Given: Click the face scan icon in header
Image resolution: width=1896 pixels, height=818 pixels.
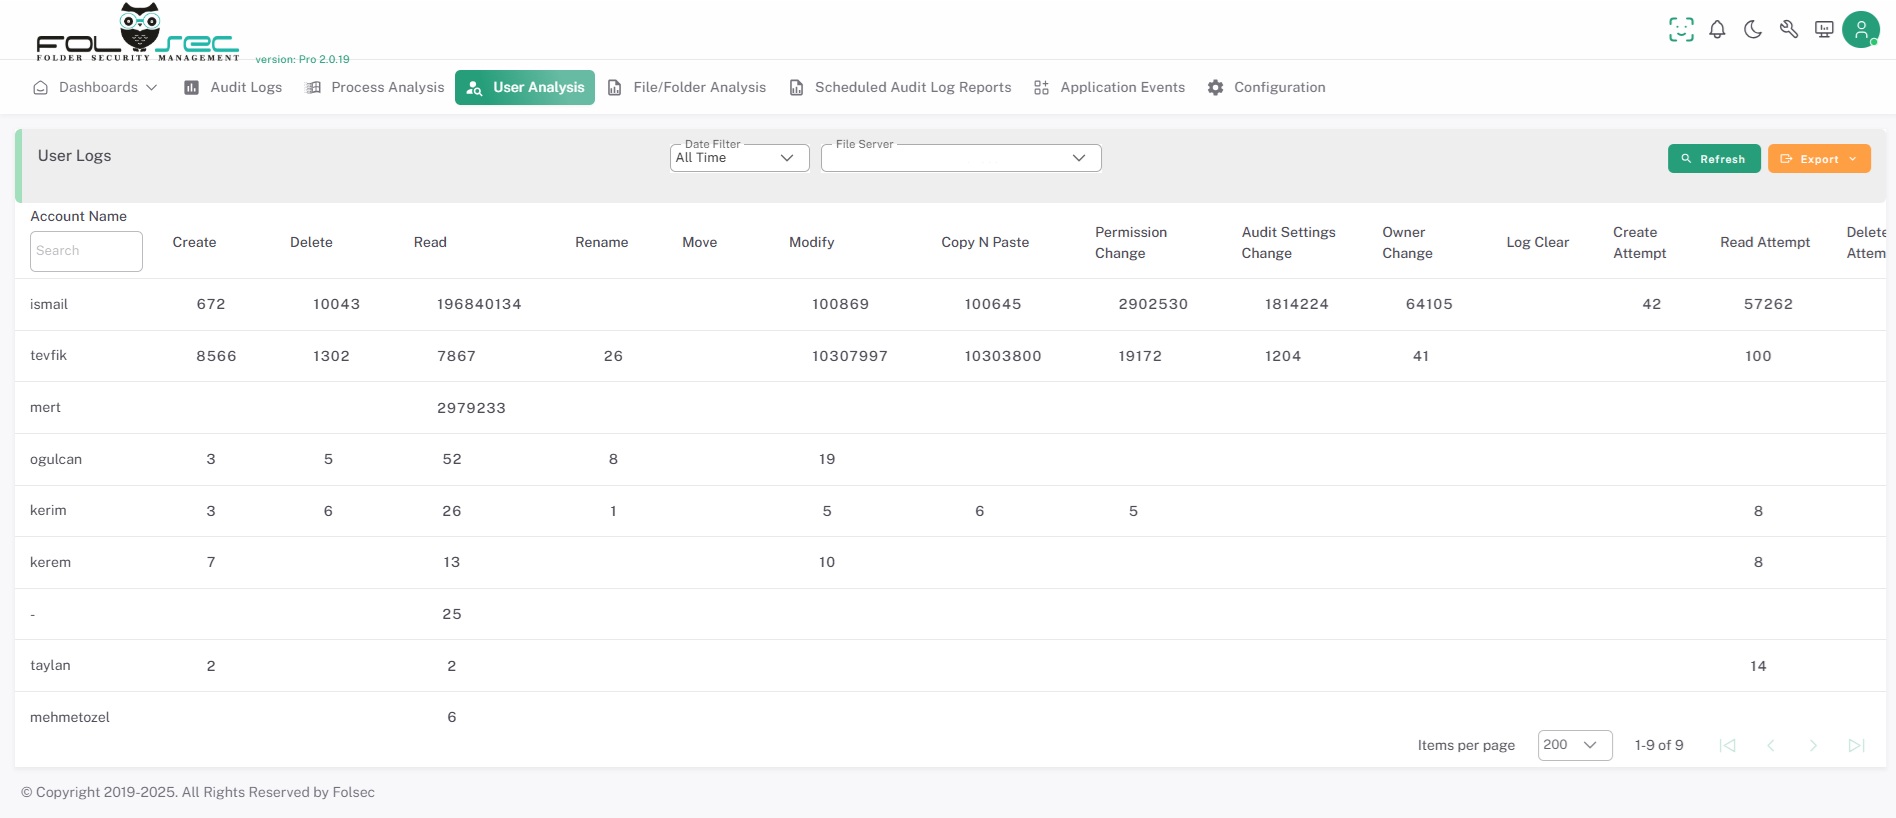Looking at the screenshot, I should point(1681,30).
